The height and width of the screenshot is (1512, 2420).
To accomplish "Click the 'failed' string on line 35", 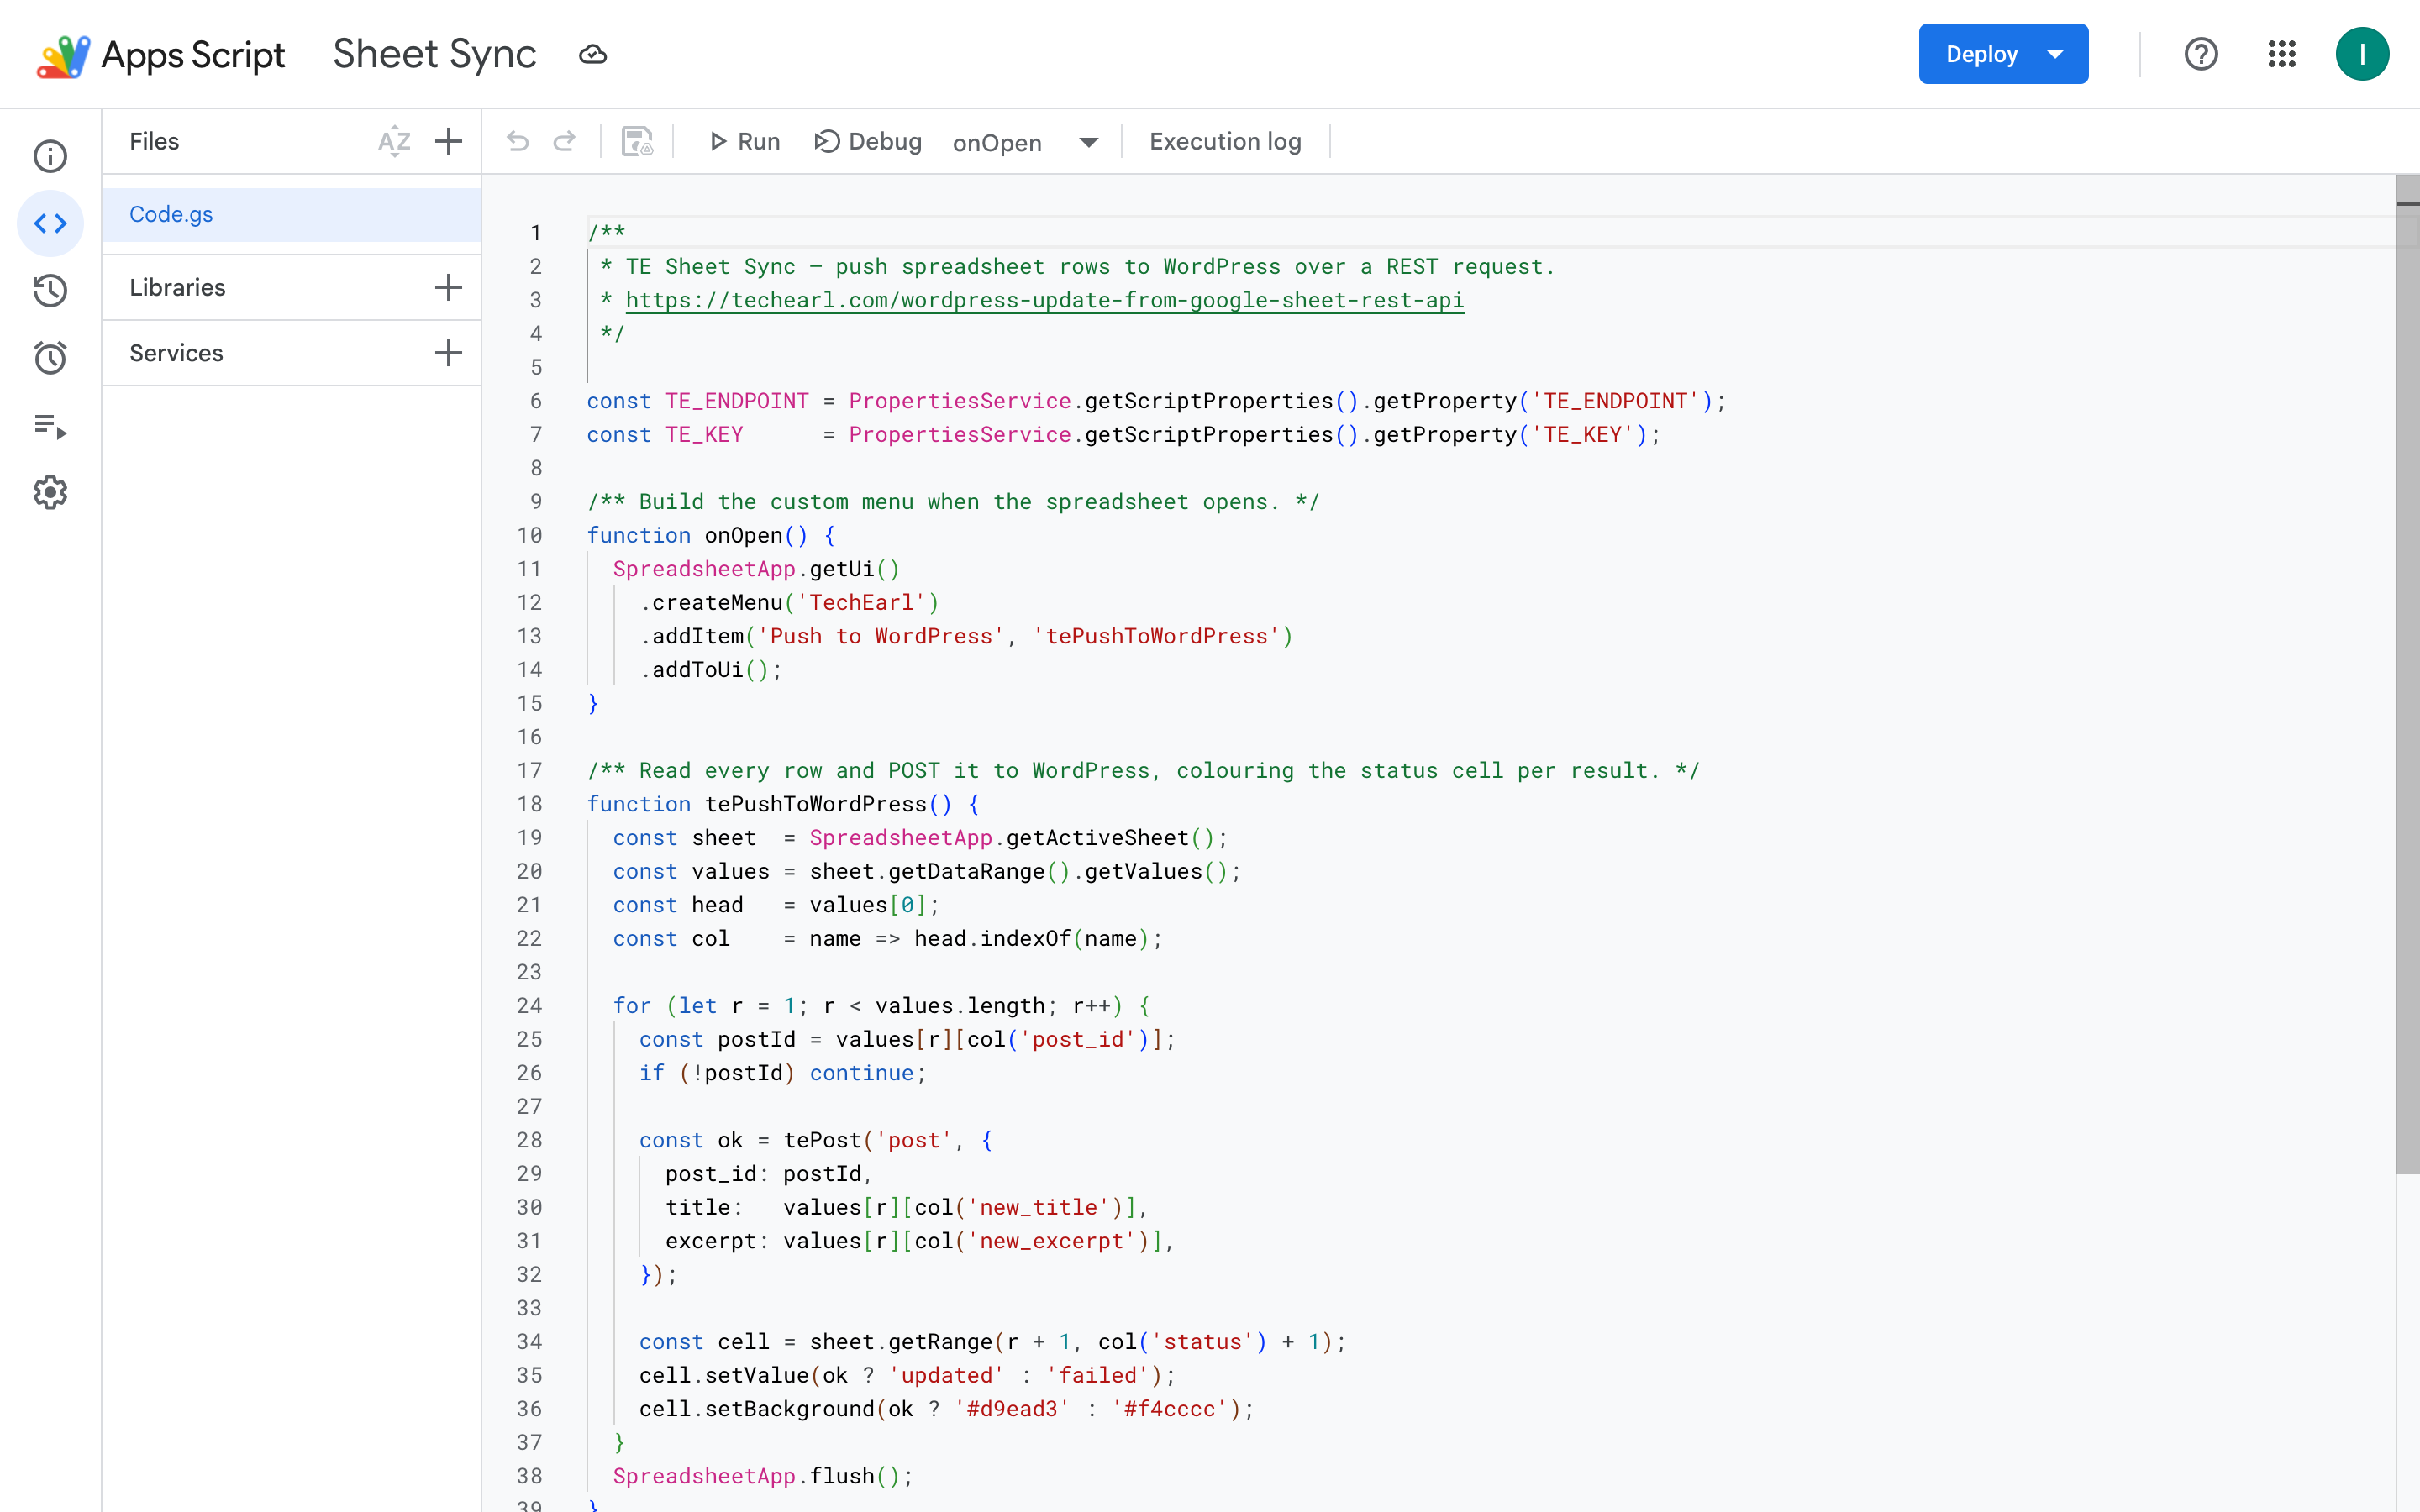I will tap(1097, 1375).
